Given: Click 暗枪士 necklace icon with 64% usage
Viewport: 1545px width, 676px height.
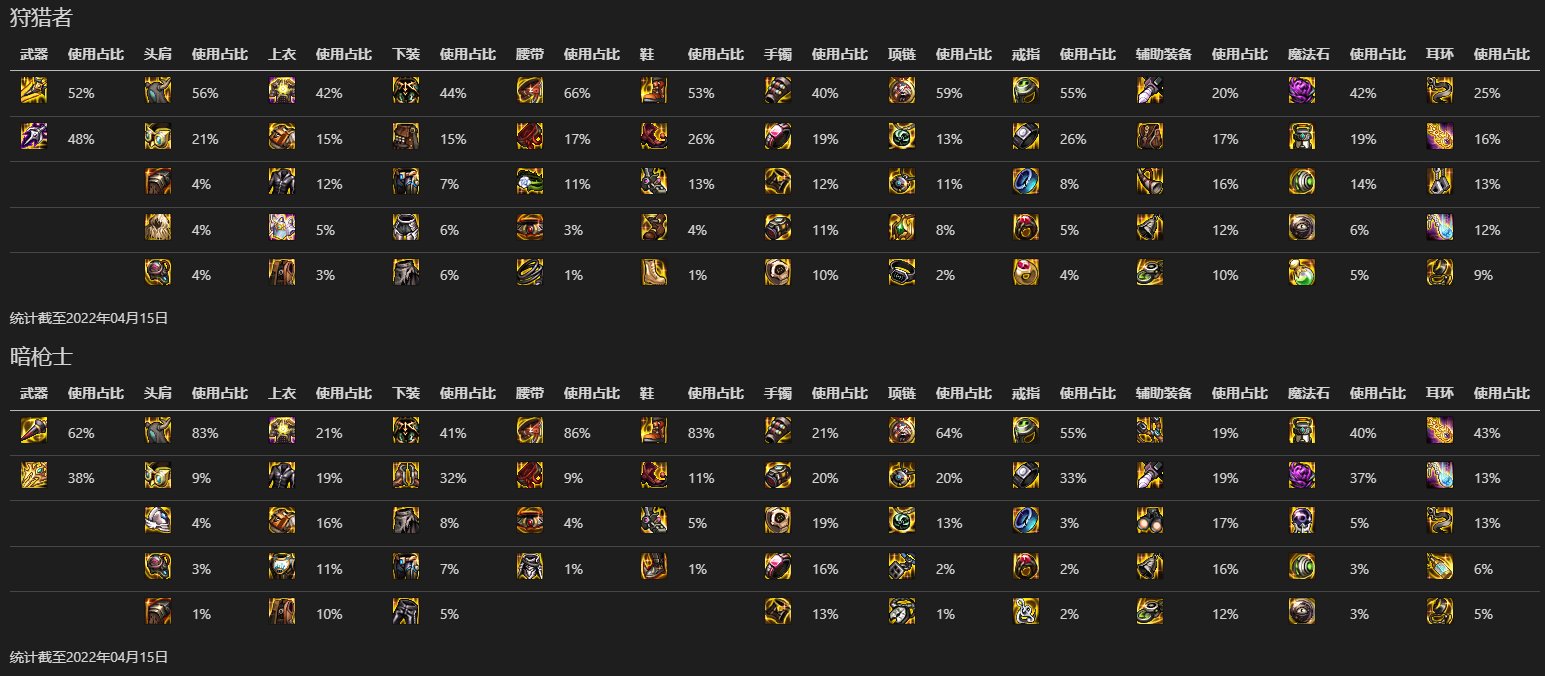Looking at the screenshot, I should pos(902,431).
